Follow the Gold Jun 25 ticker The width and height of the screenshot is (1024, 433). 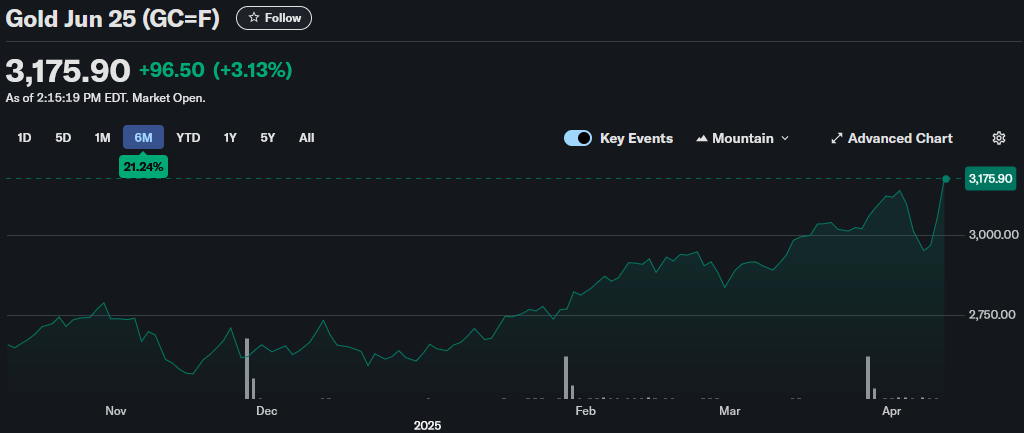coord(274,18)
